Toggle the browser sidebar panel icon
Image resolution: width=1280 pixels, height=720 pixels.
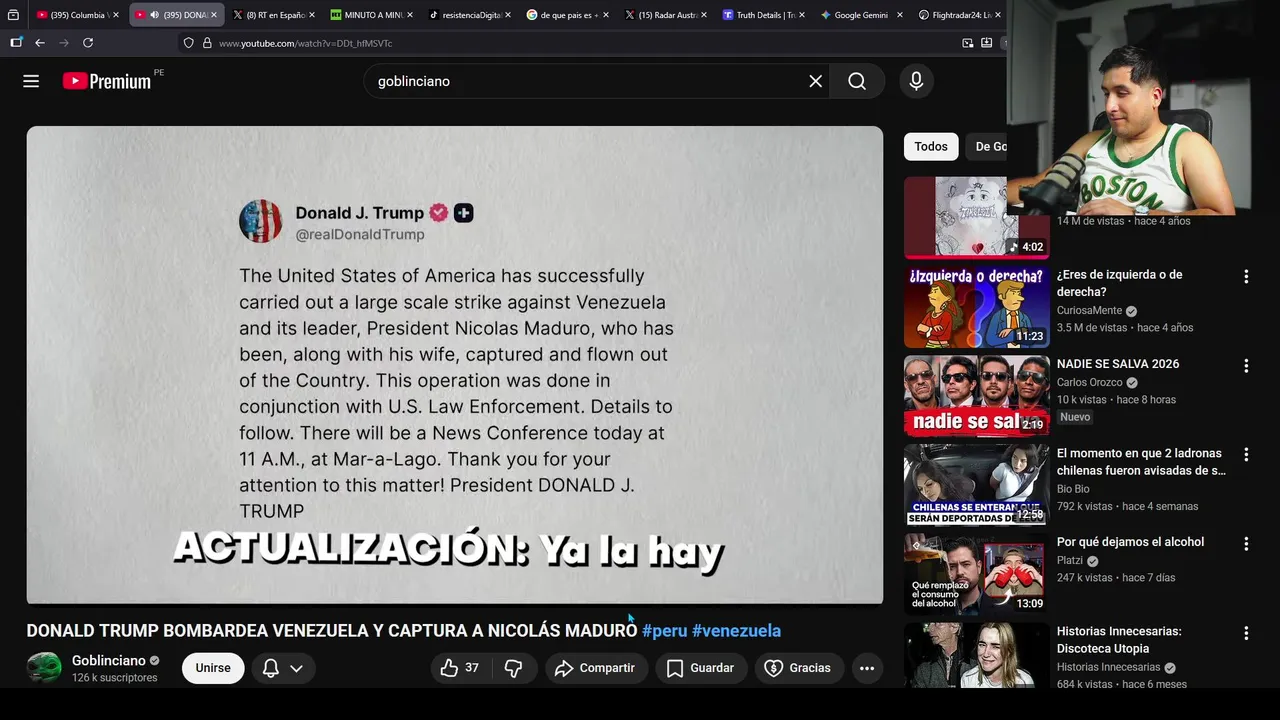click(16, 43)
